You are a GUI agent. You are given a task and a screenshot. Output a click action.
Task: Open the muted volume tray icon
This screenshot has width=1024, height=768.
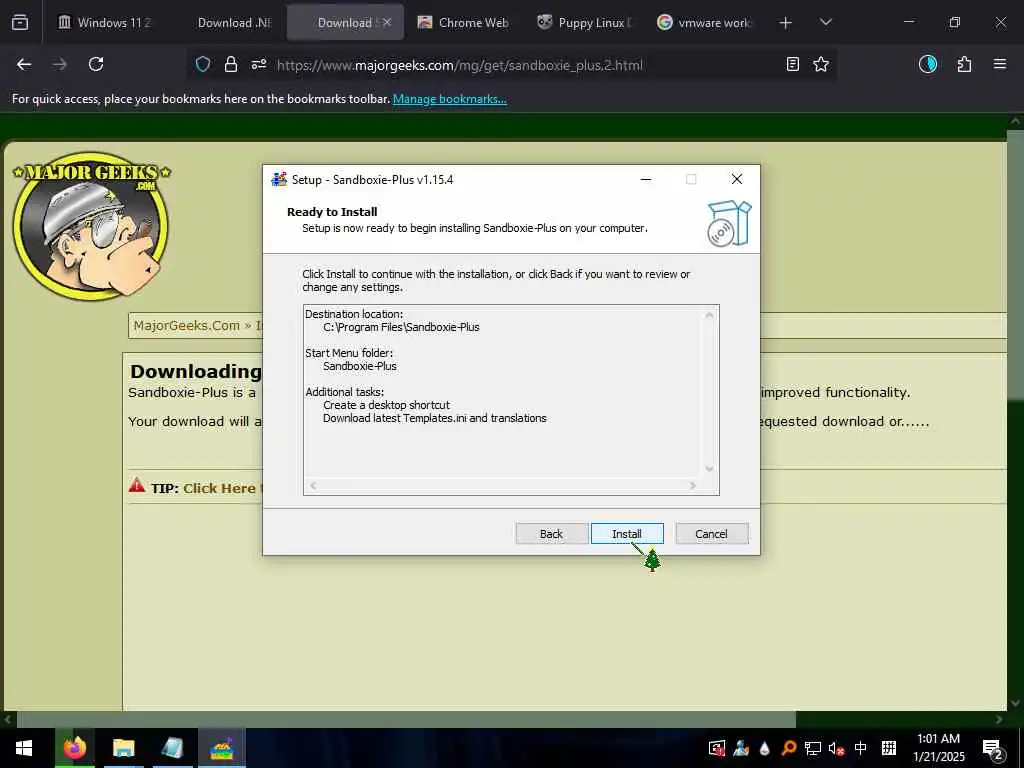[x=836, y=748]
